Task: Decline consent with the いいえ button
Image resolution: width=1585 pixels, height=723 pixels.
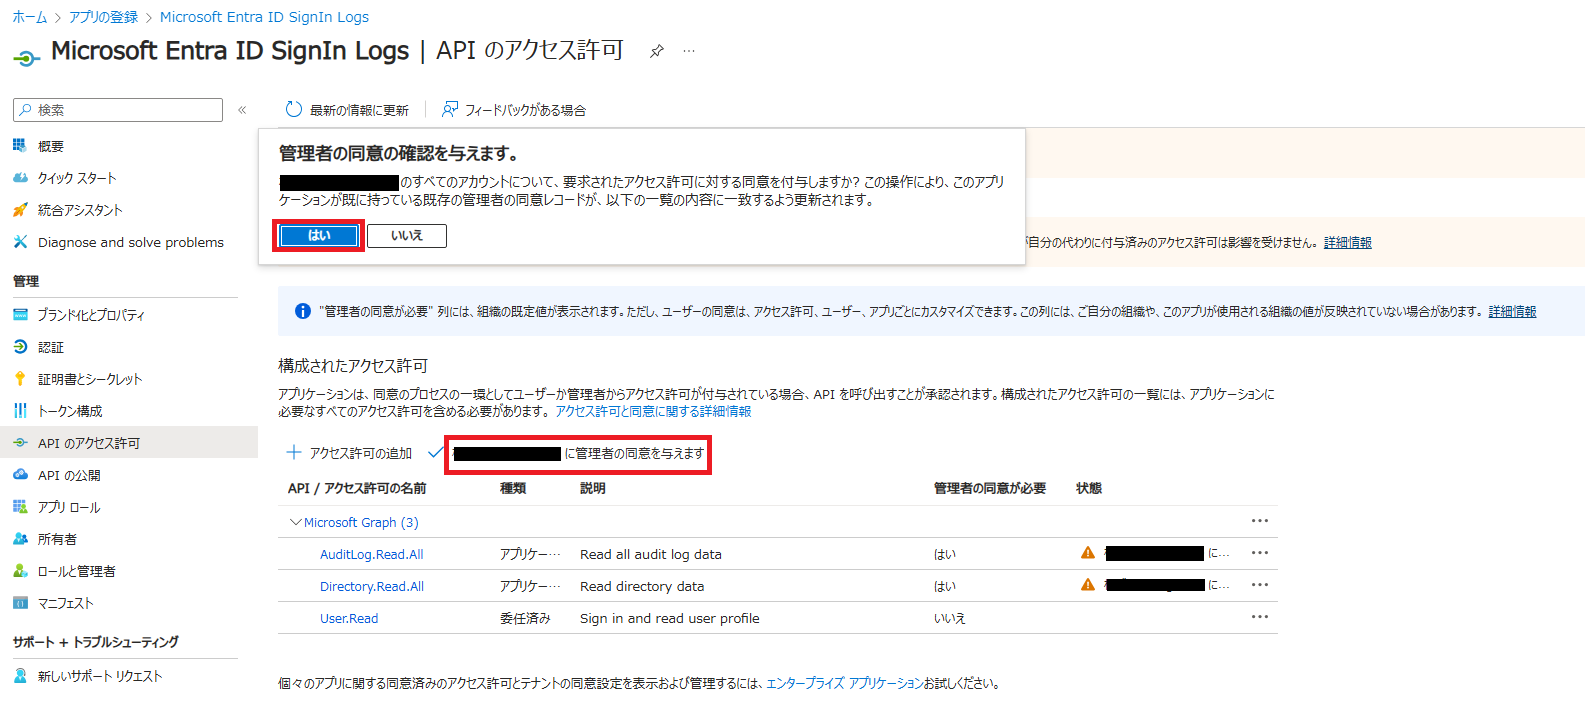Action: pyautogui.click(x=407, y=235)
